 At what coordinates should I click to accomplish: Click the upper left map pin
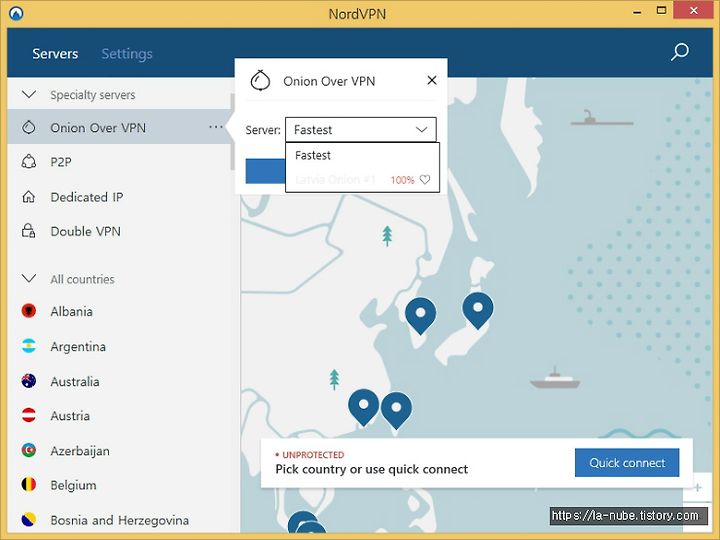coord(421,315)
